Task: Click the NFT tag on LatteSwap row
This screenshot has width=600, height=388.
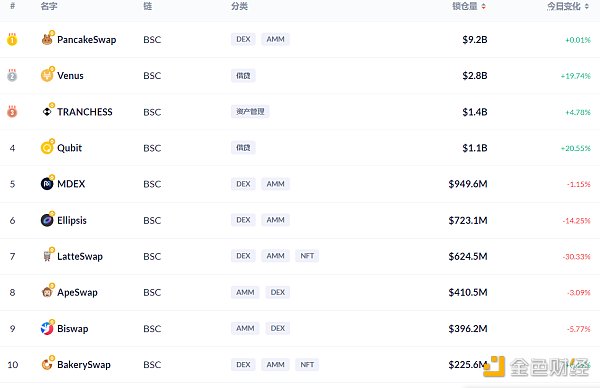Action: 307,256
